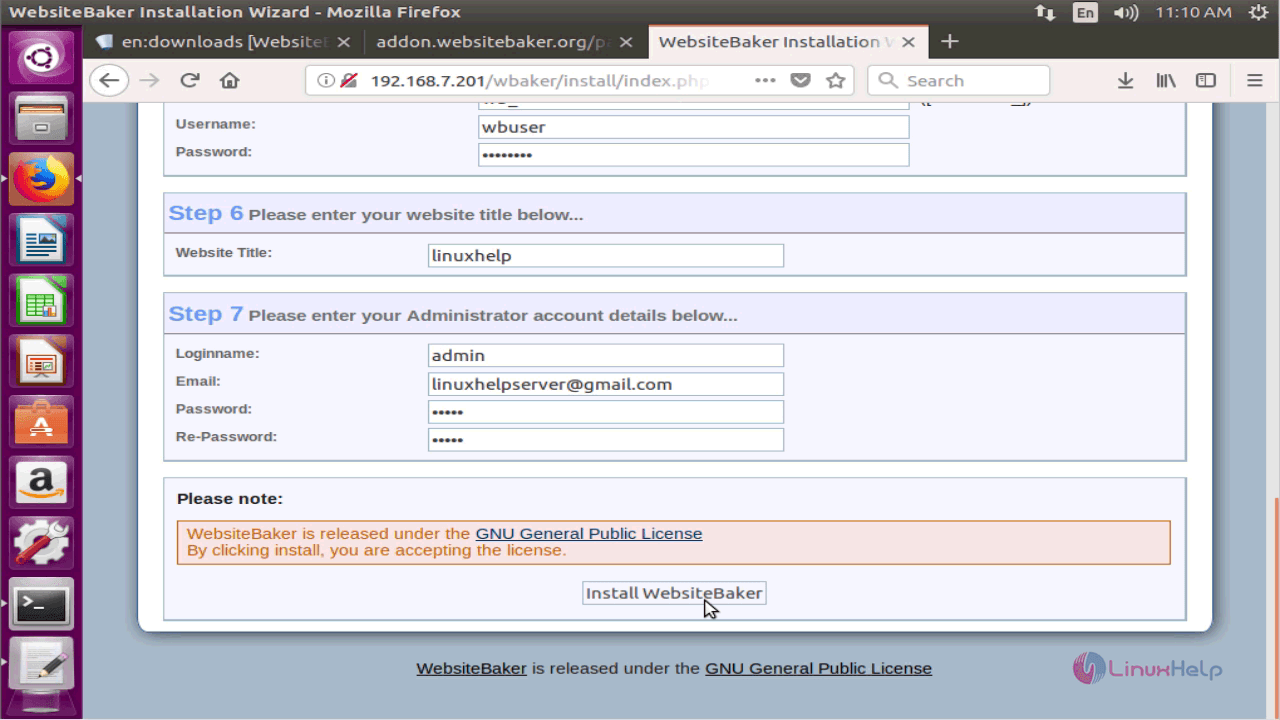
Task: Click the Loginname field admin
Action: (x=605, y=355)
